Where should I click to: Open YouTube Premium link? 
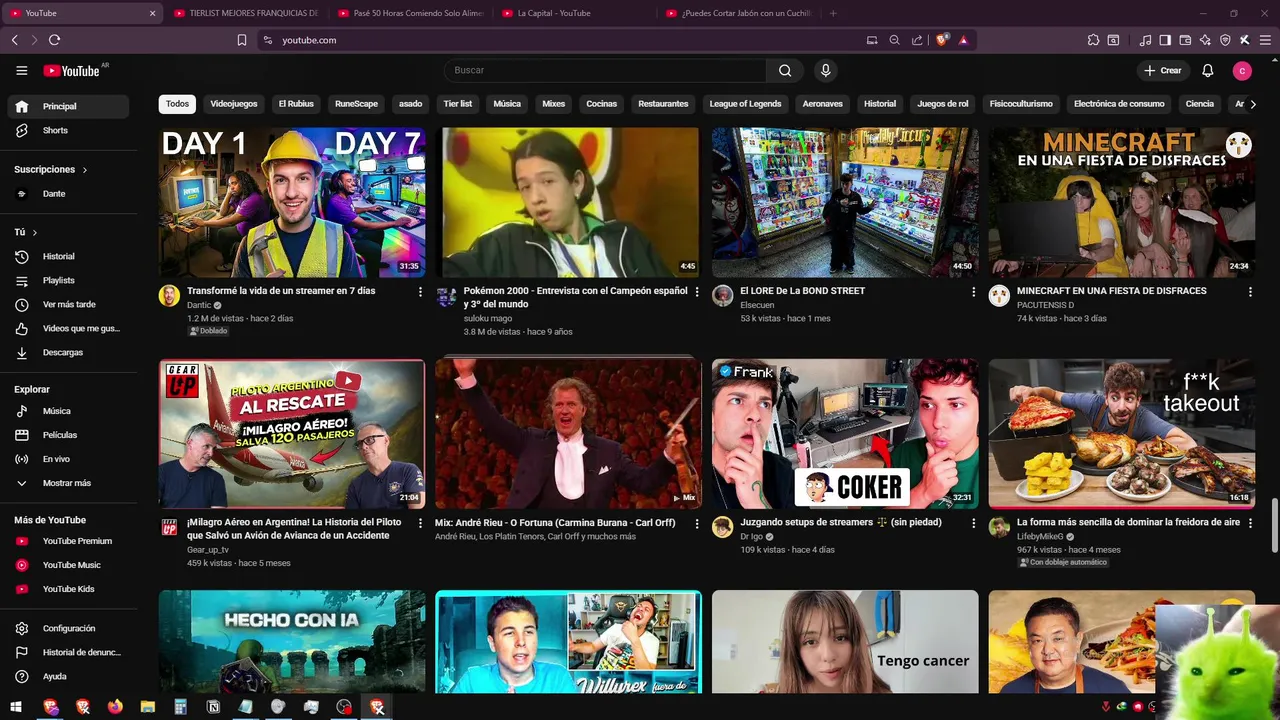click(x=68, y=541)
